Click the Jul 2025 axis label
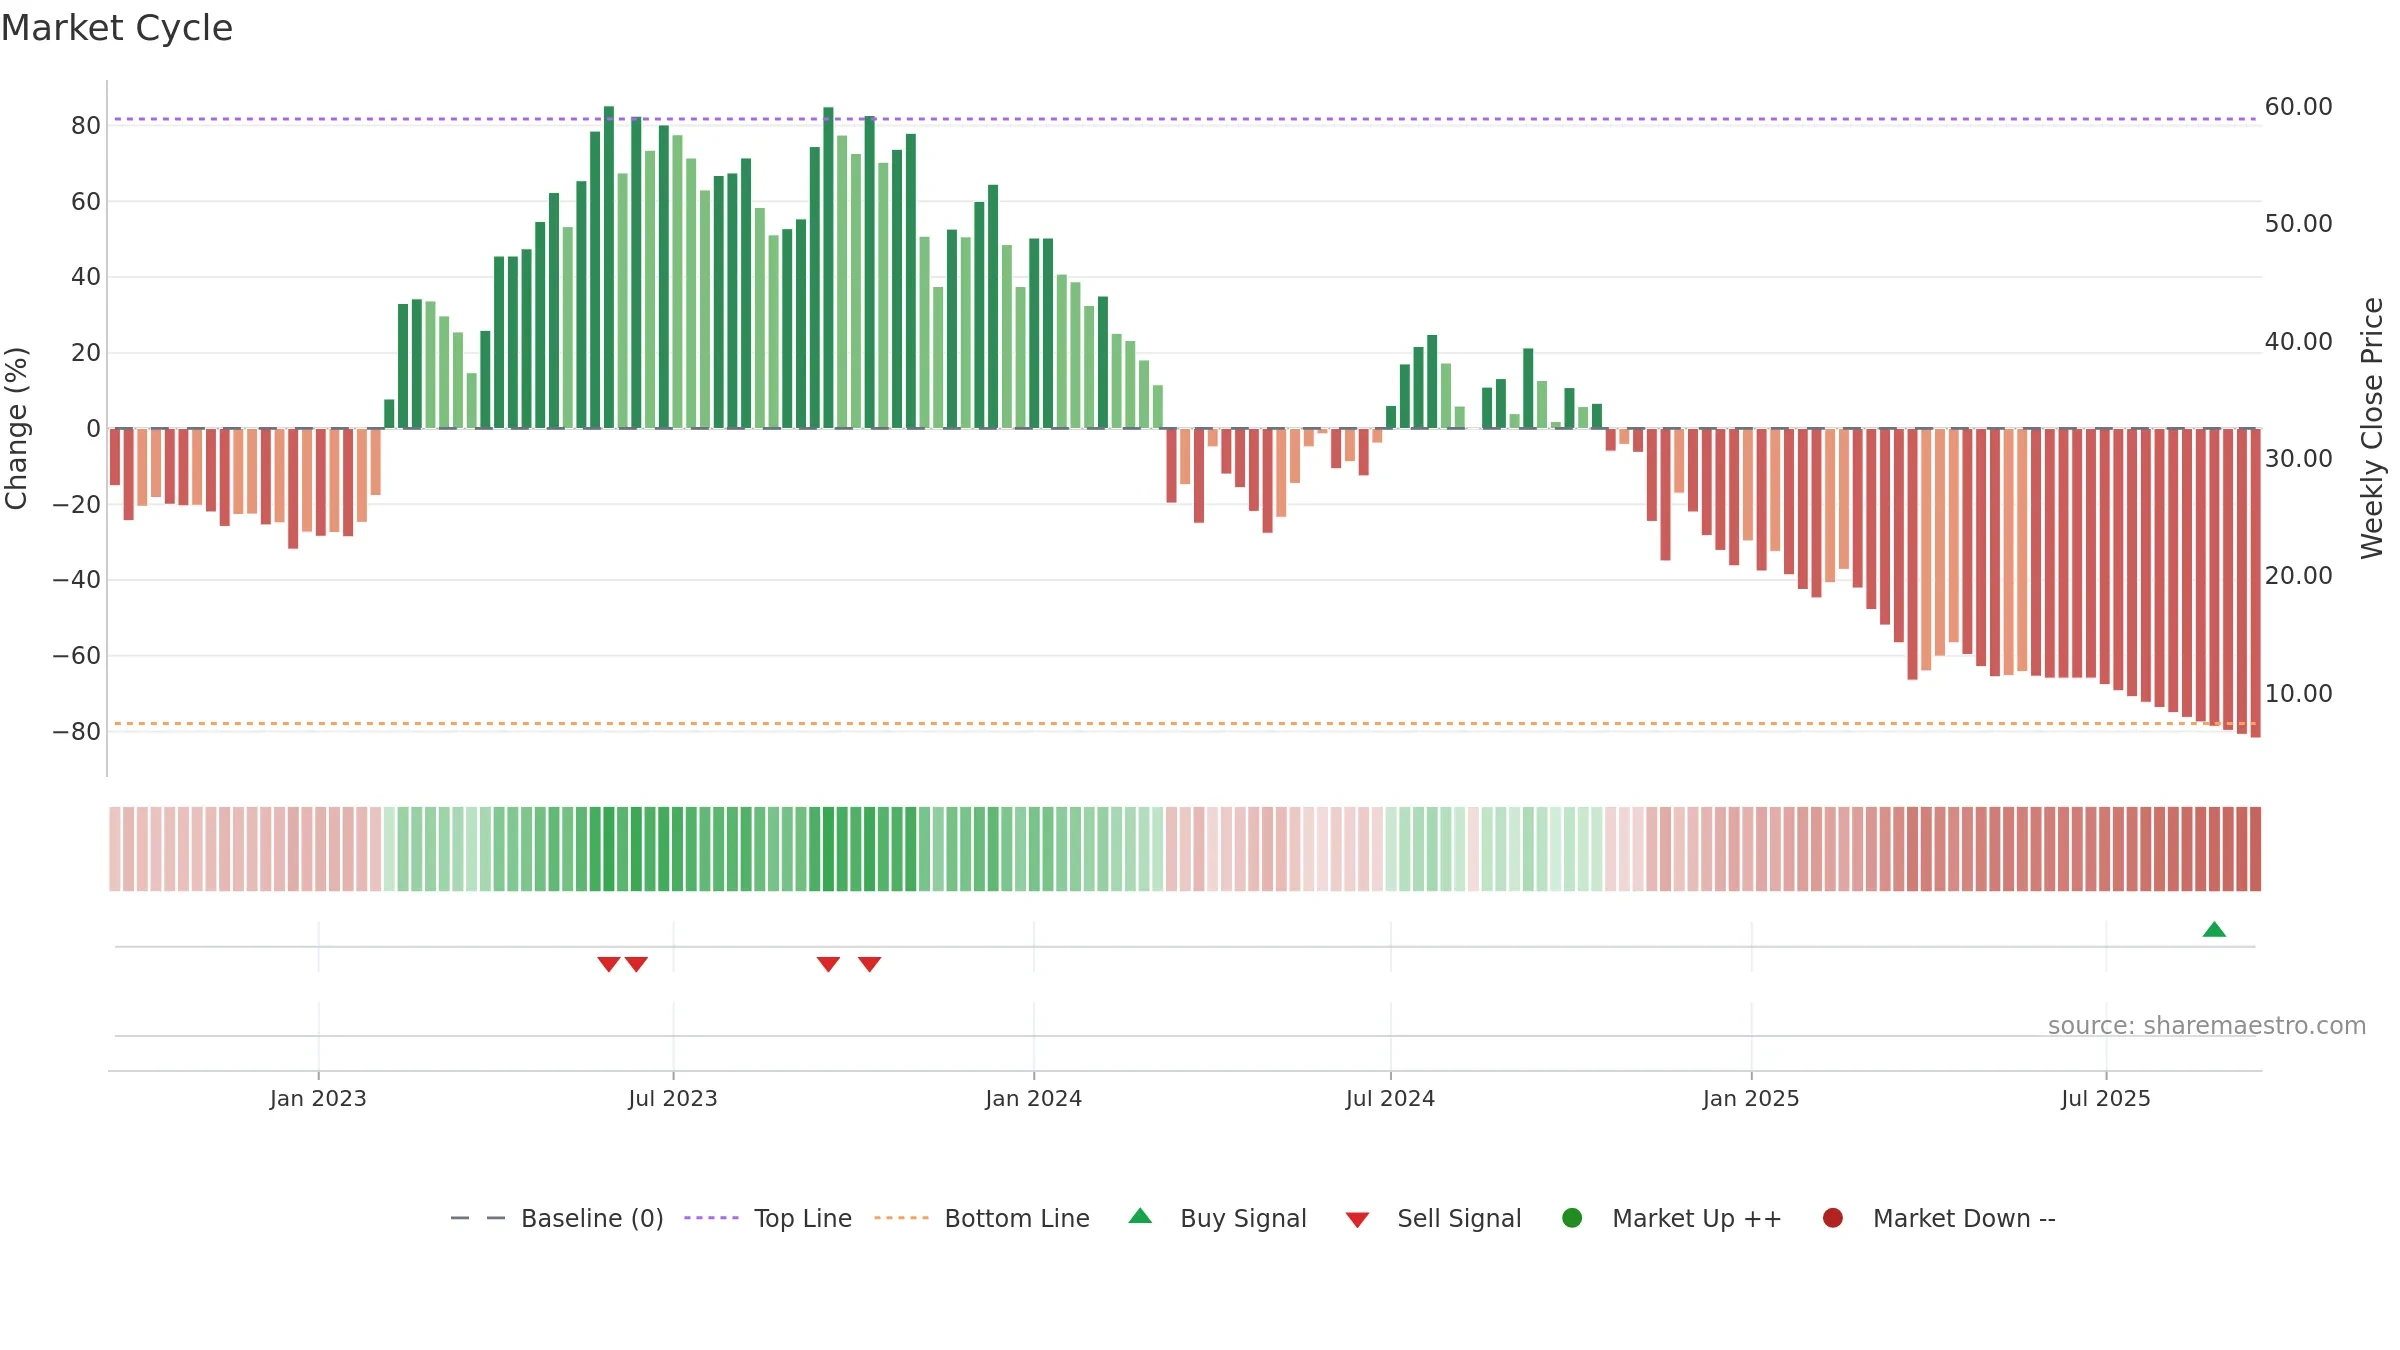 point(2106,1098)
